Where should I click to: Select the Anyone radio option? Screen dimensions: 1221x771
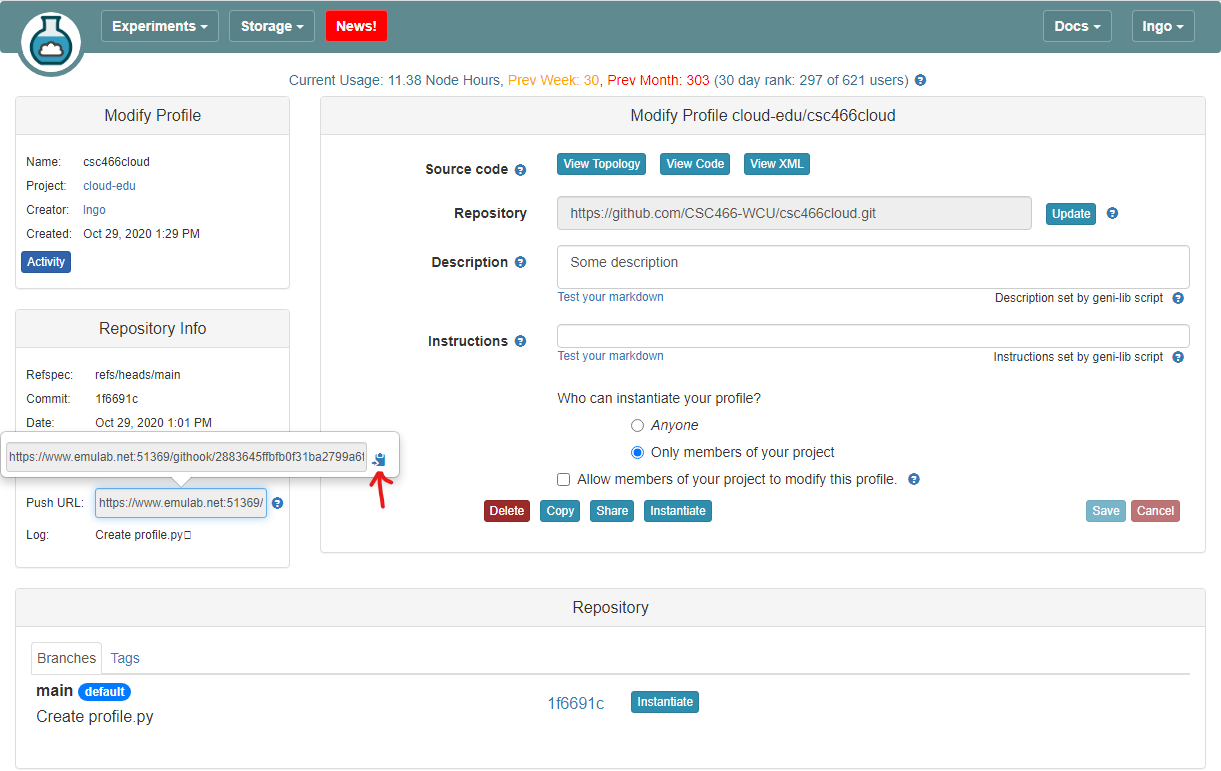click(x=637, y=426)
